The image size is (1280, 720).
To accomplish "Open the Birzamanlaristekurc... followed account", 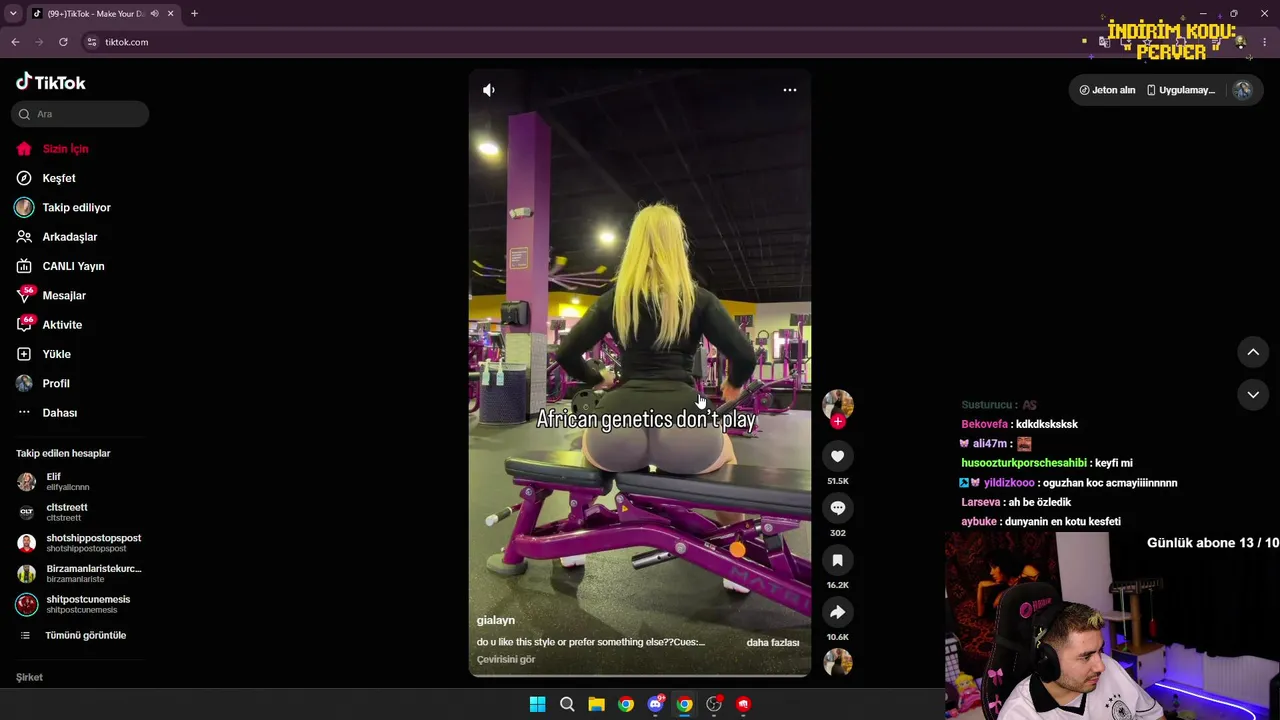I will tap(80, 573).
